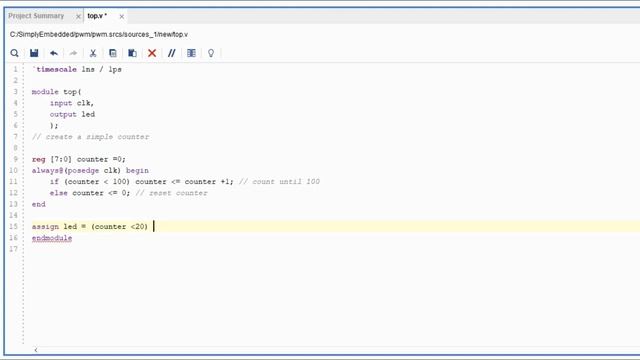Paste clipboard contents using paste icon
Screen dimensions: 640x360
pos(132,53)
